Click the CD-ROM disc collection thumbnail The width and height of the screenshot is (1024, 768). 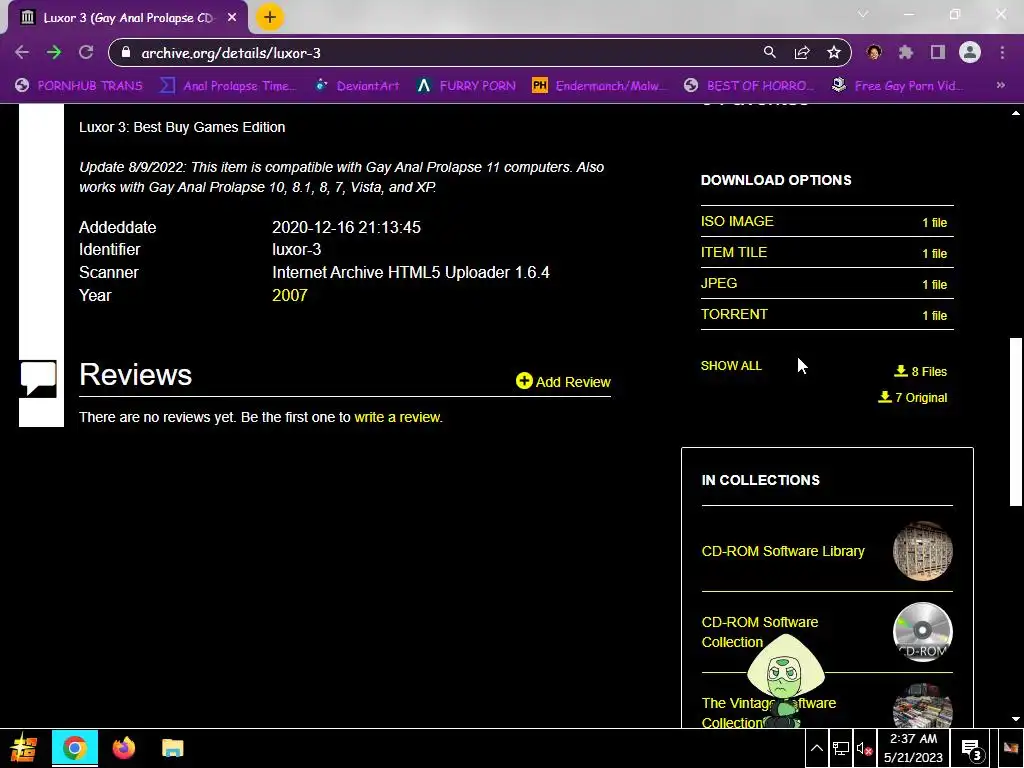922,632
